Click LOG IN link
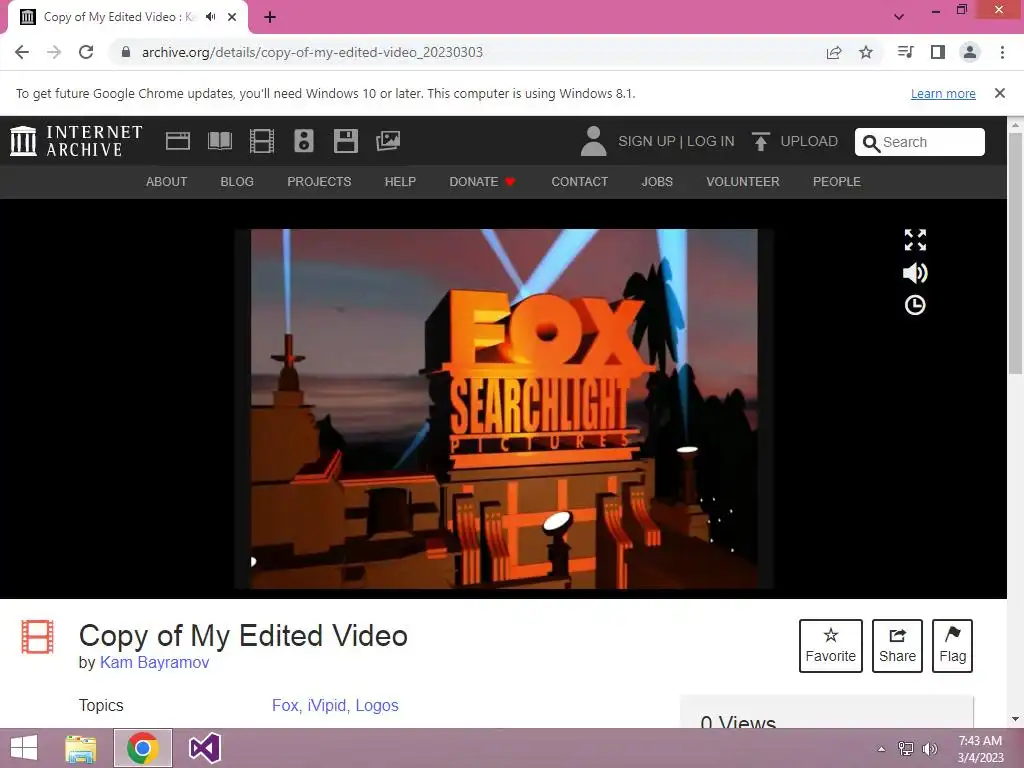The height and width of the screenshot is (768, 1024). 711,142
